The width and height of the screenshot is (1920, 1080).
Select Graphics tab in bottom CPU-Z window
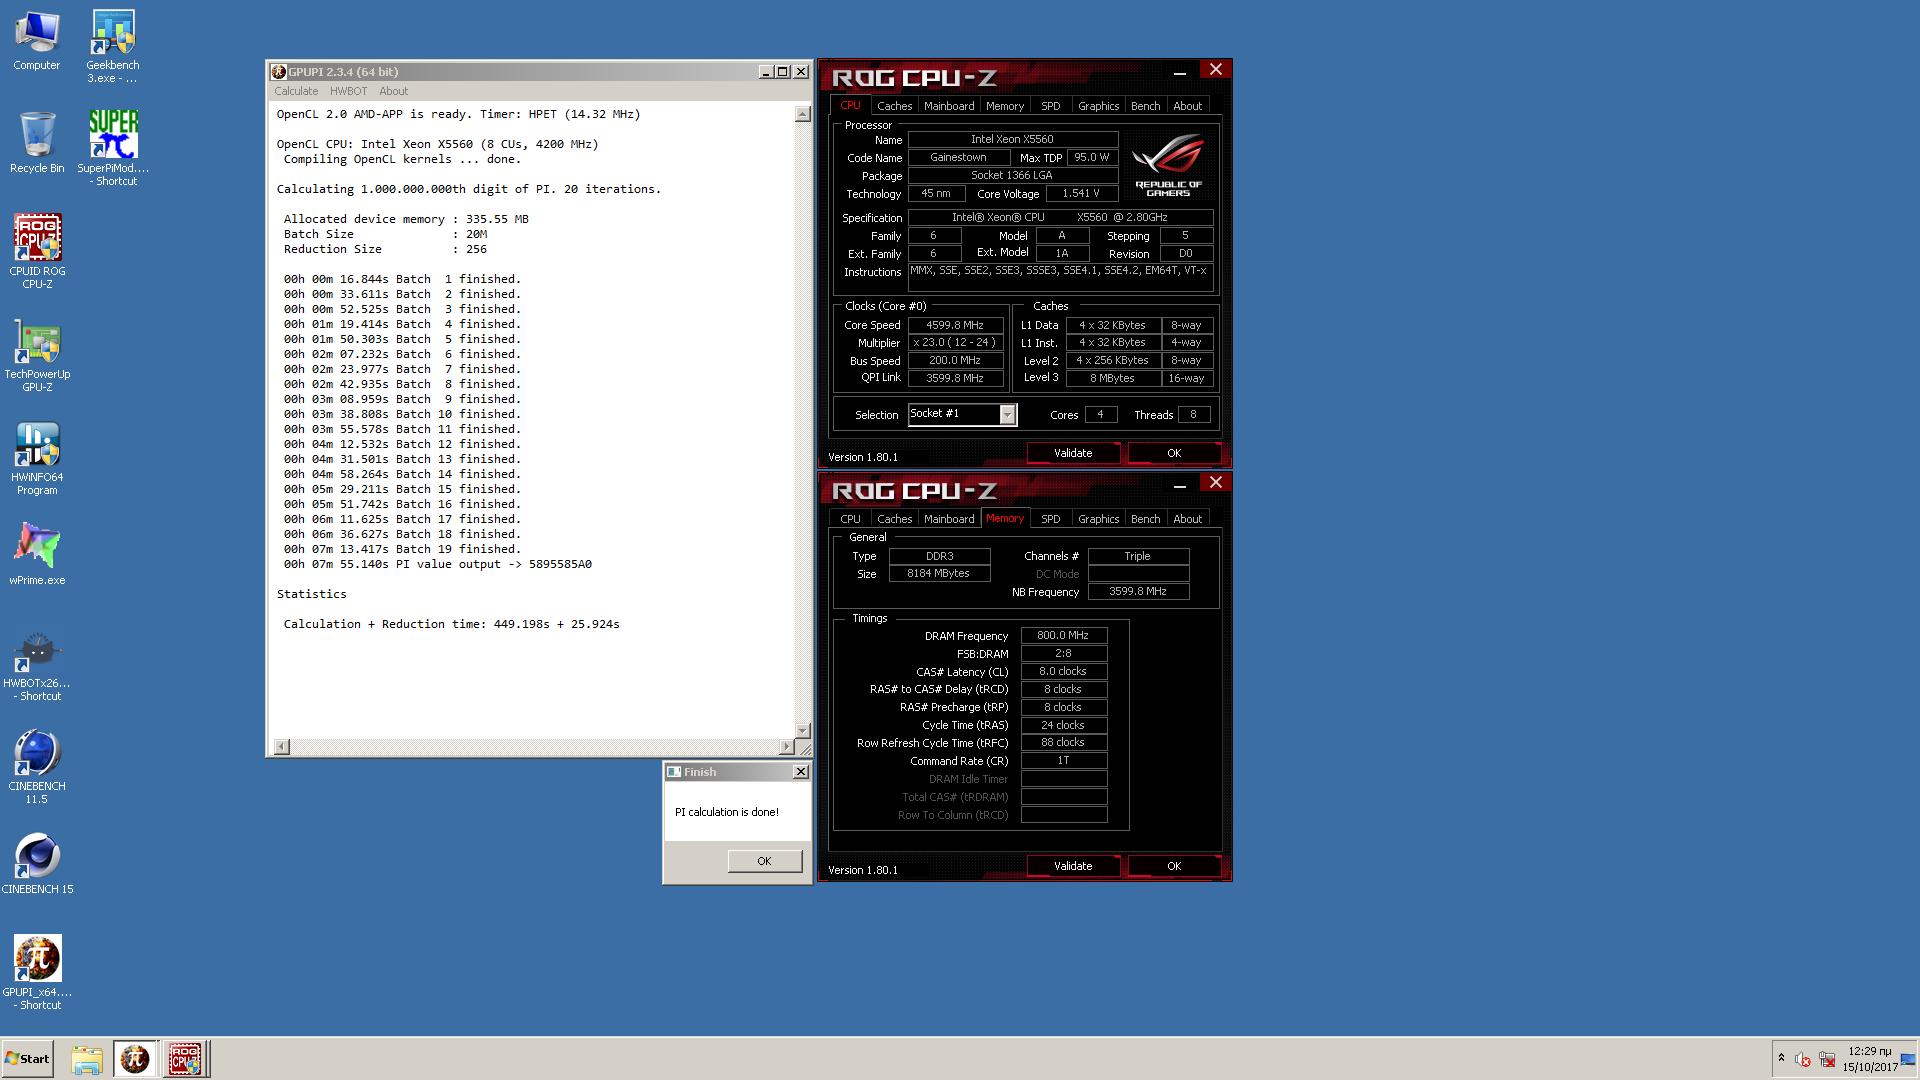[1098, 519]
